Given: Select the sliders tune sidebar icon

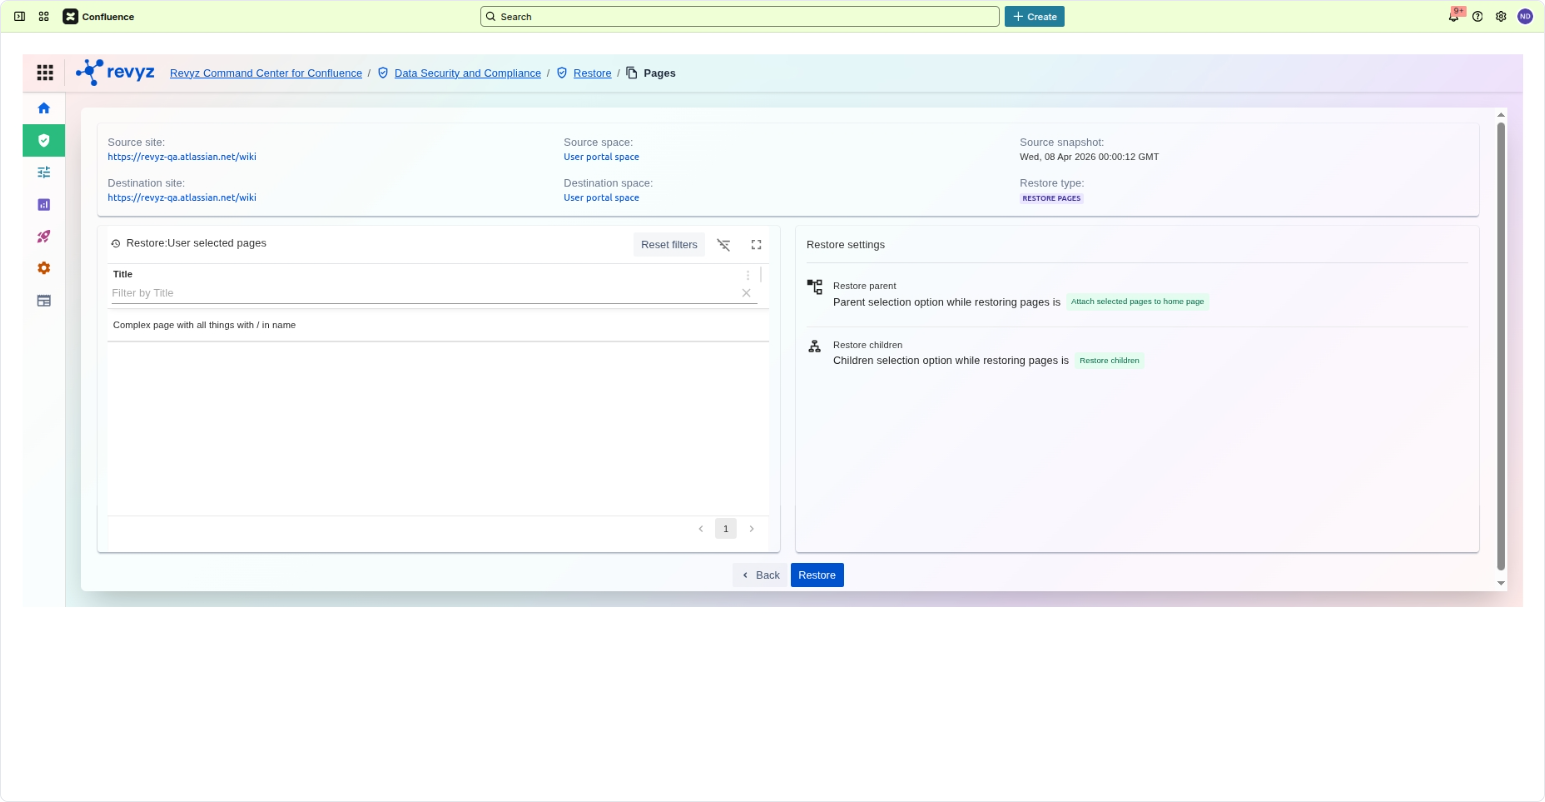Looking at the screenshot, I should [44, 173].
